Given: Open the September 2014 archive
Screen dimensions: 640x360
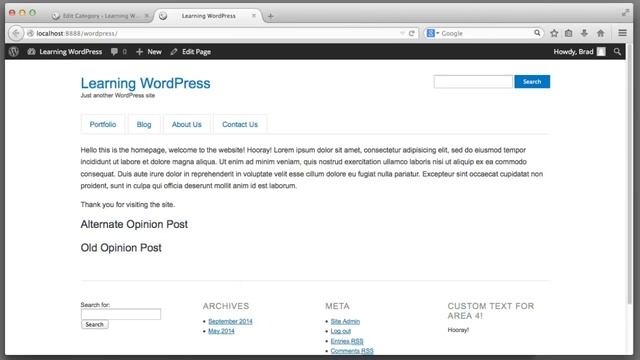Looking at the screenshot, I should [230, 322].
